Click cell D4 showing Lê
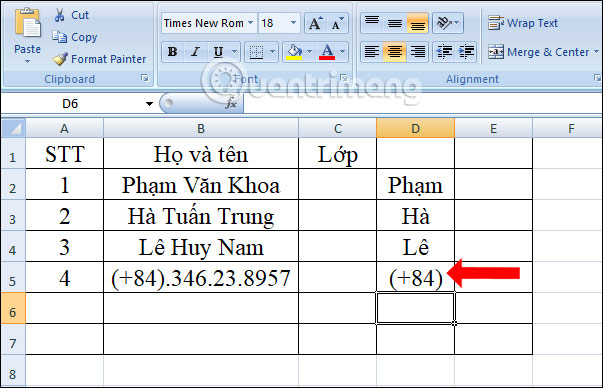This screenshot has height=388, width=603. pyautogui.click(x=415, y=247)
